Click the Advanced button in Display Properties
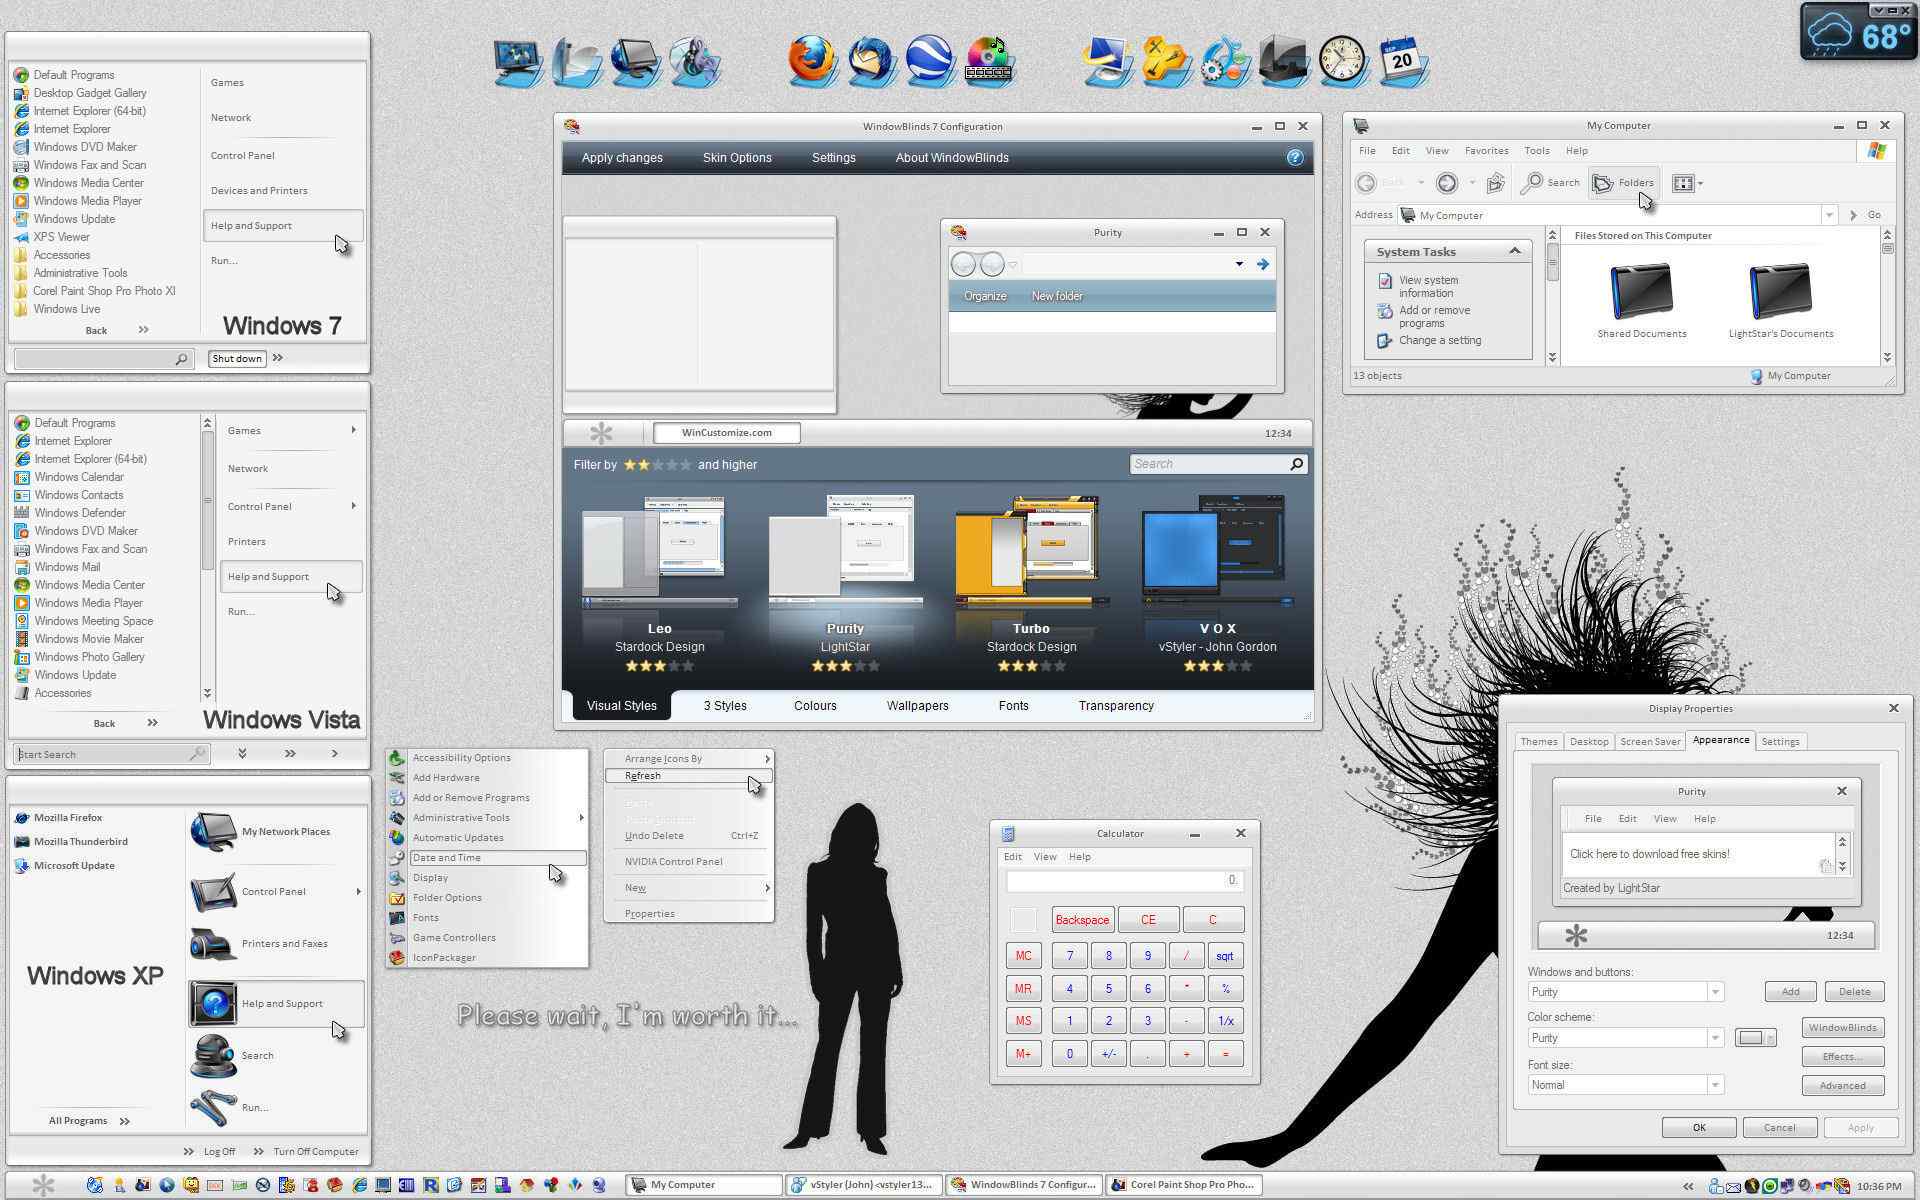The height and width of the screenshot is (1200, 1920). [x=1842, y=1086]
